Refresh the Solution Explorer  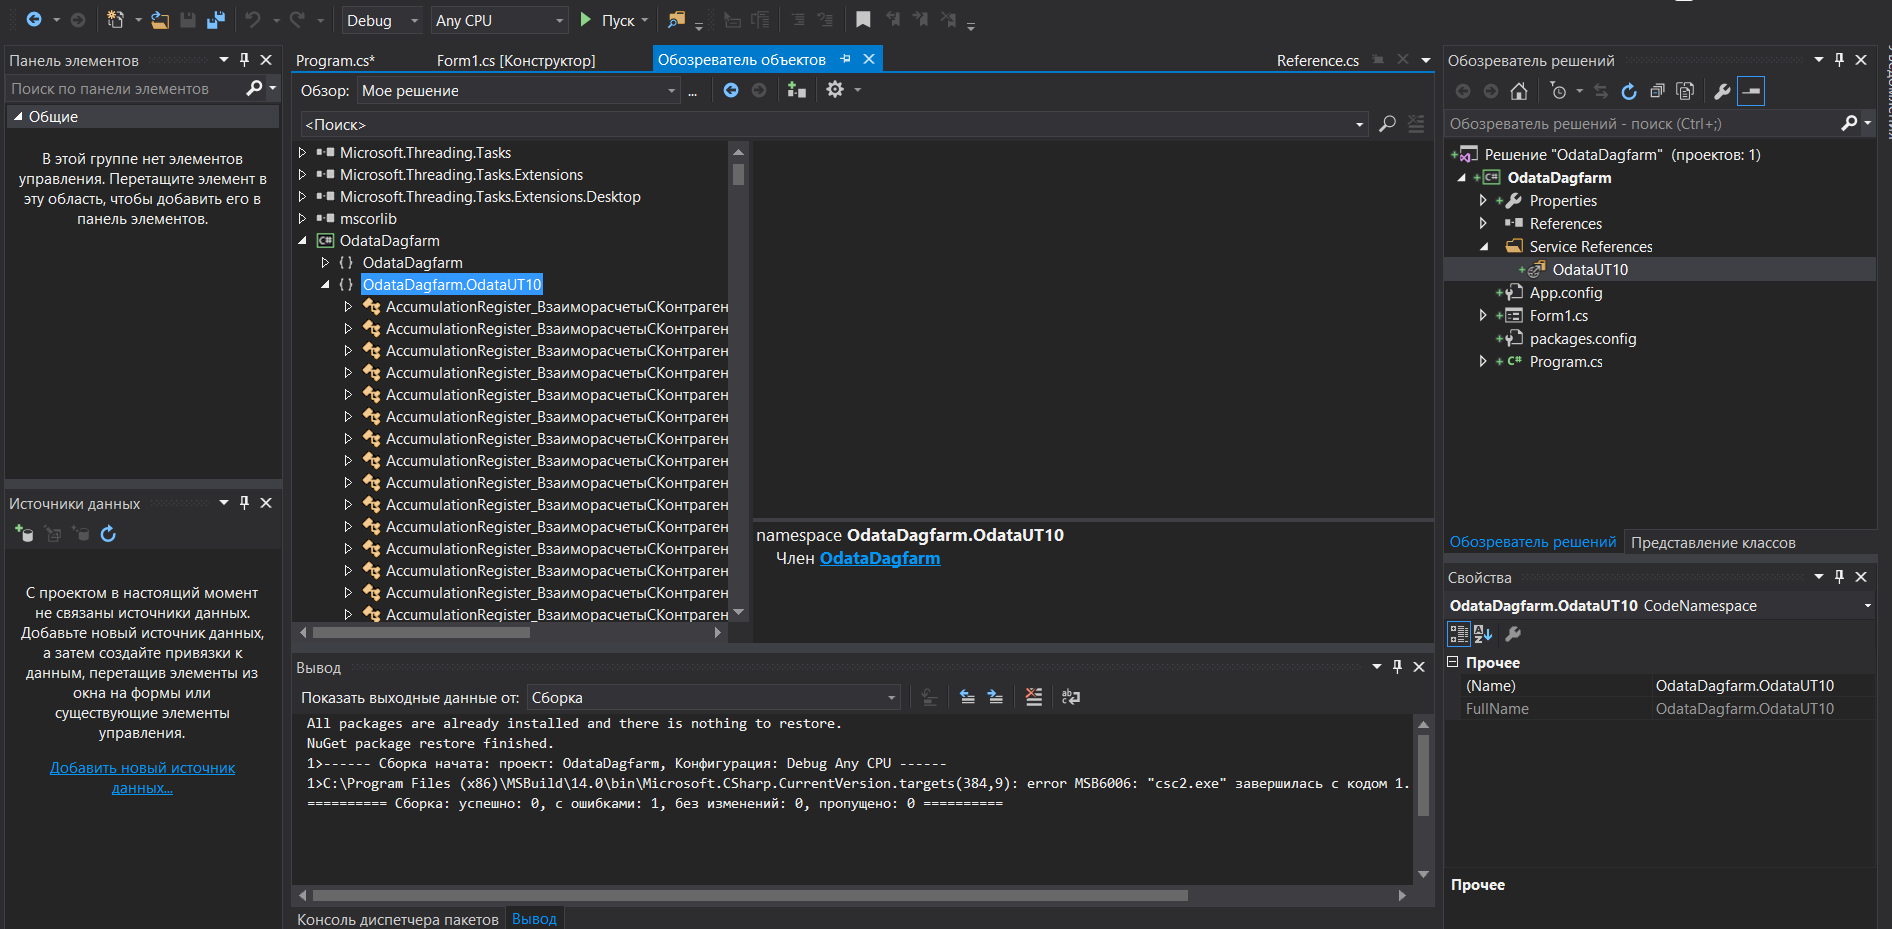pos(1629,91)
